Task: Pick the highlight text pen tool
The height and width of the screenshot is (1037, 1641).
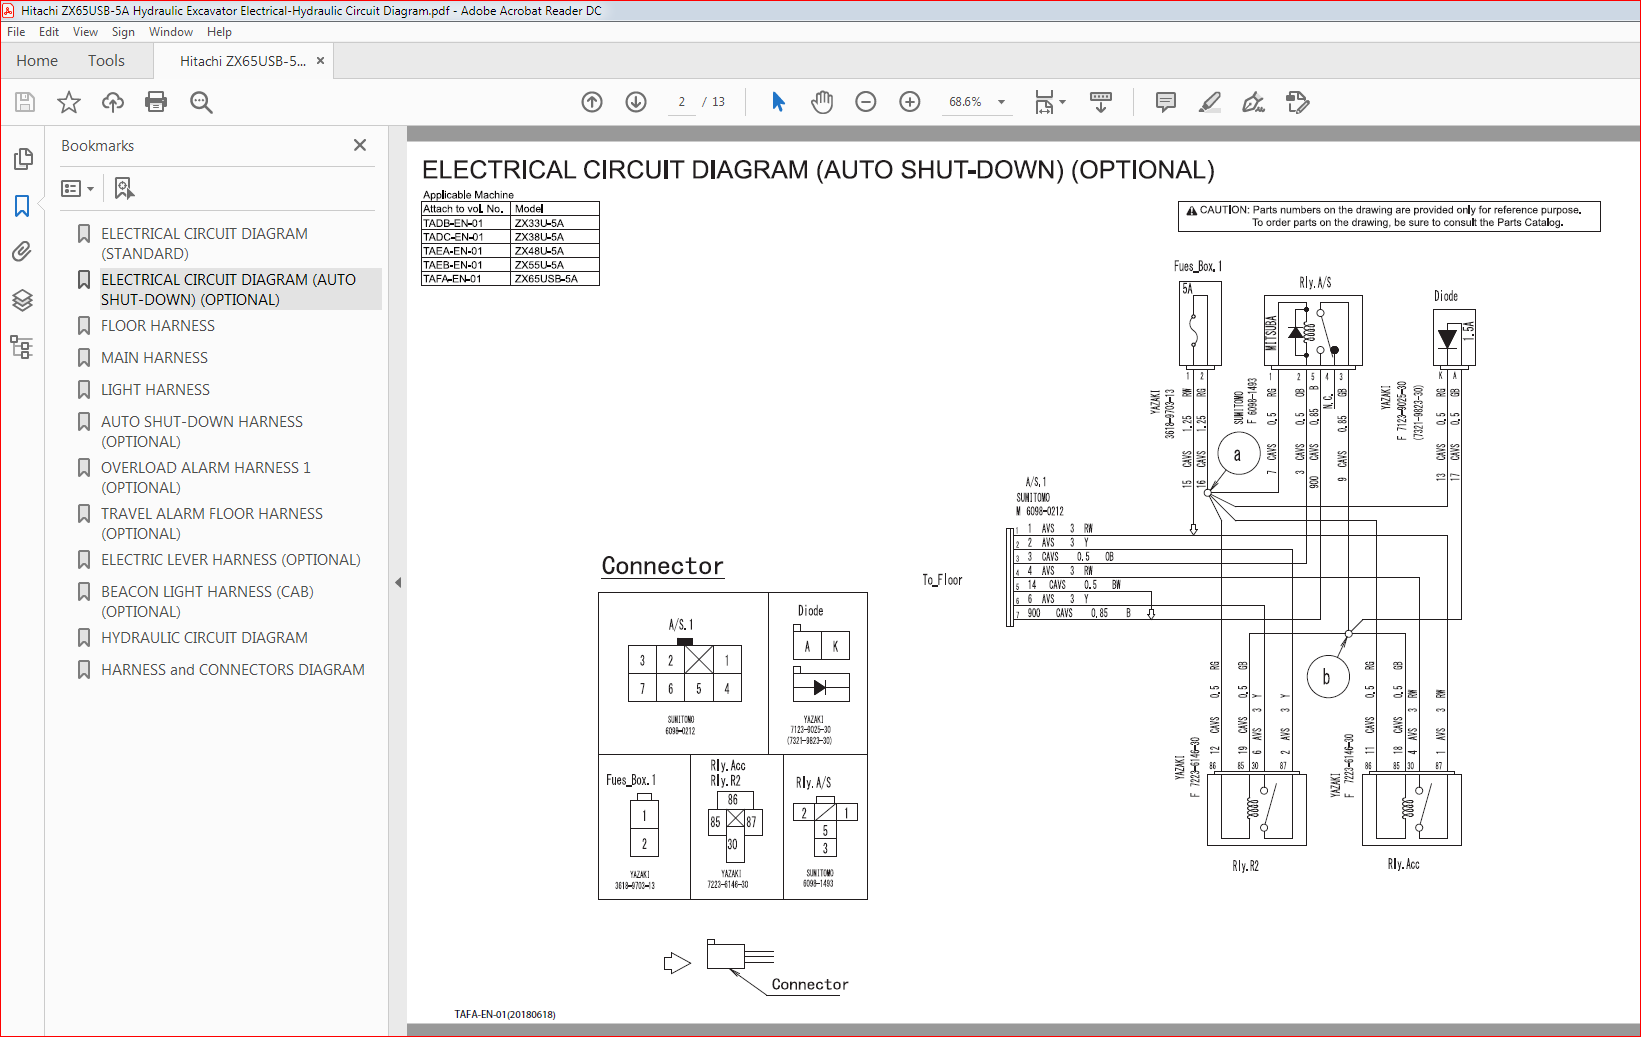Action: point(1210,102)
